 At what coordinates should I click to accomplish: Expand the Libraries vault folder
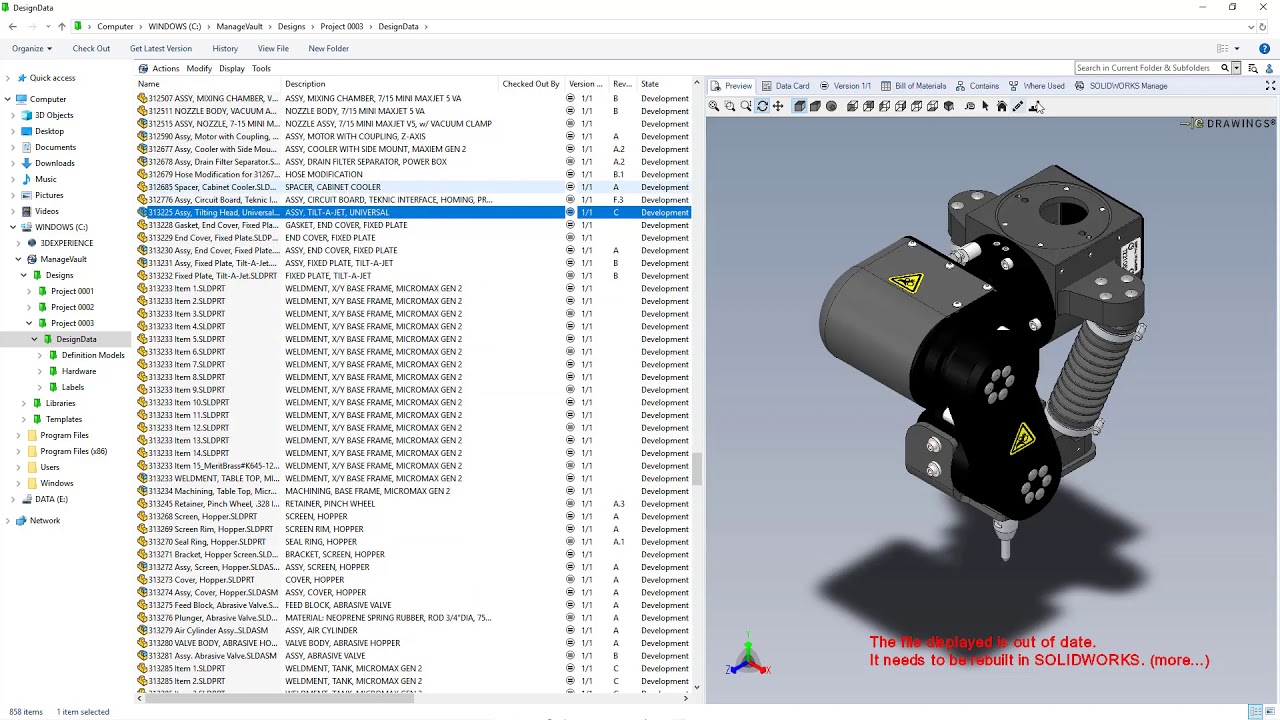(22, 403)
